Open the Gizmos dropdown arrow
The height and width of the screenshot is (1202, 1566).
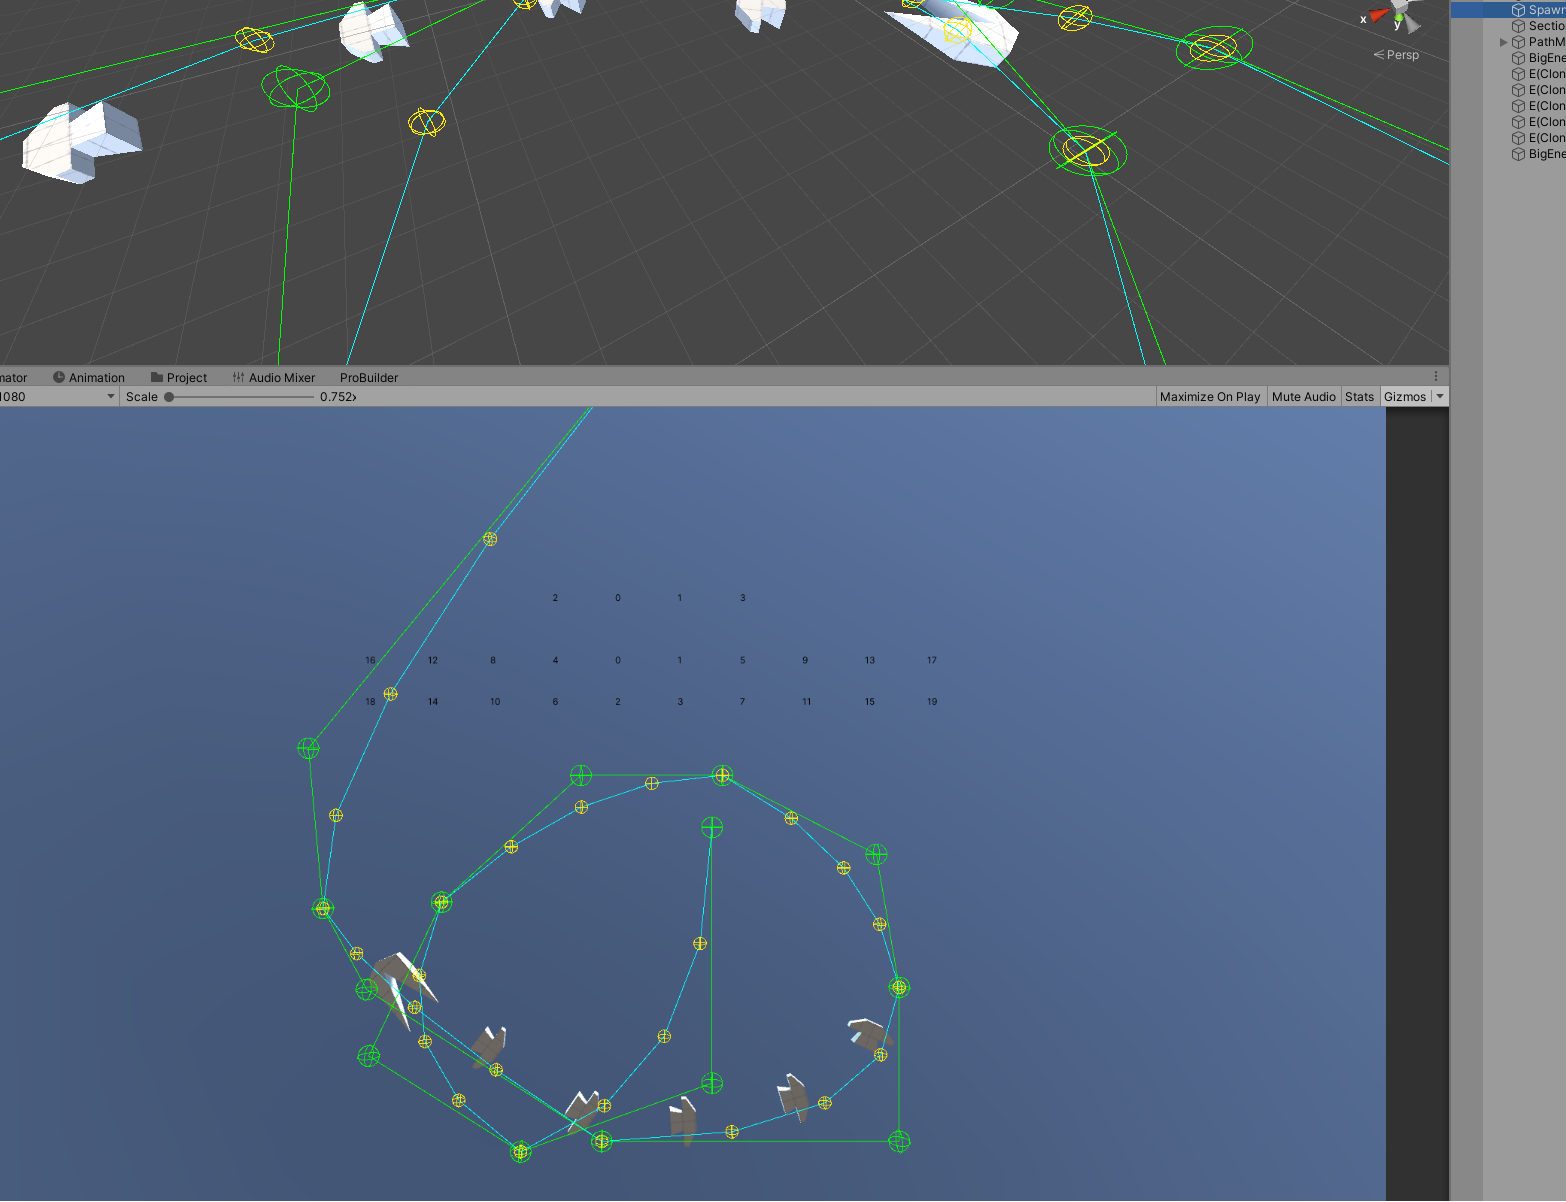pyautogui.click(x=1437, y=396)
